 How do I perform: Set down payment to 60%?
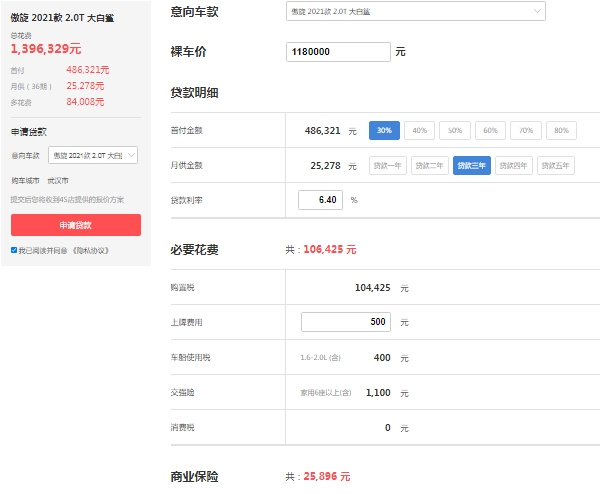click(490, 130)
